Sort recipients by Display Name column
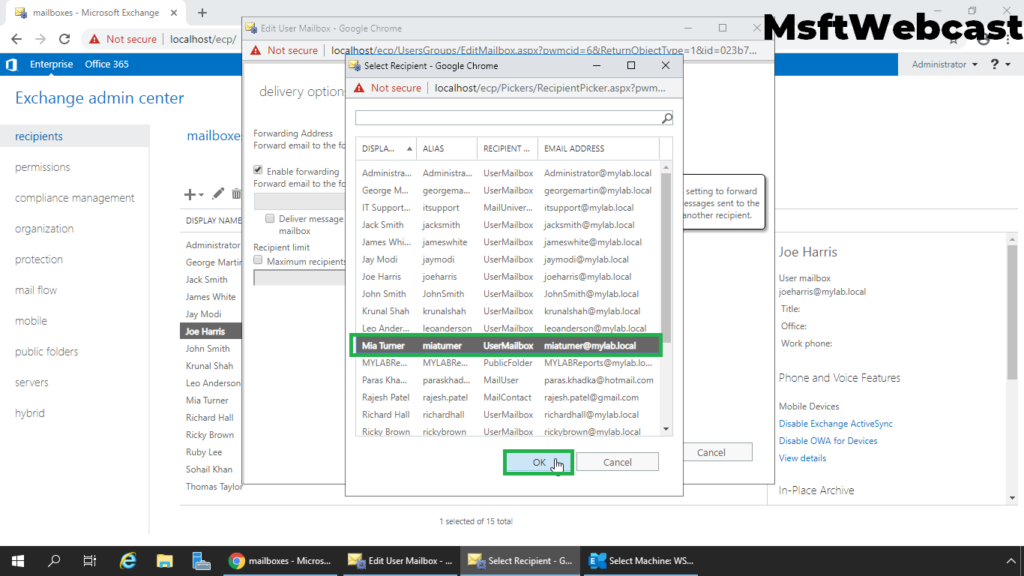The height and width of the screenshot is (576, 1024). point(386,149)
